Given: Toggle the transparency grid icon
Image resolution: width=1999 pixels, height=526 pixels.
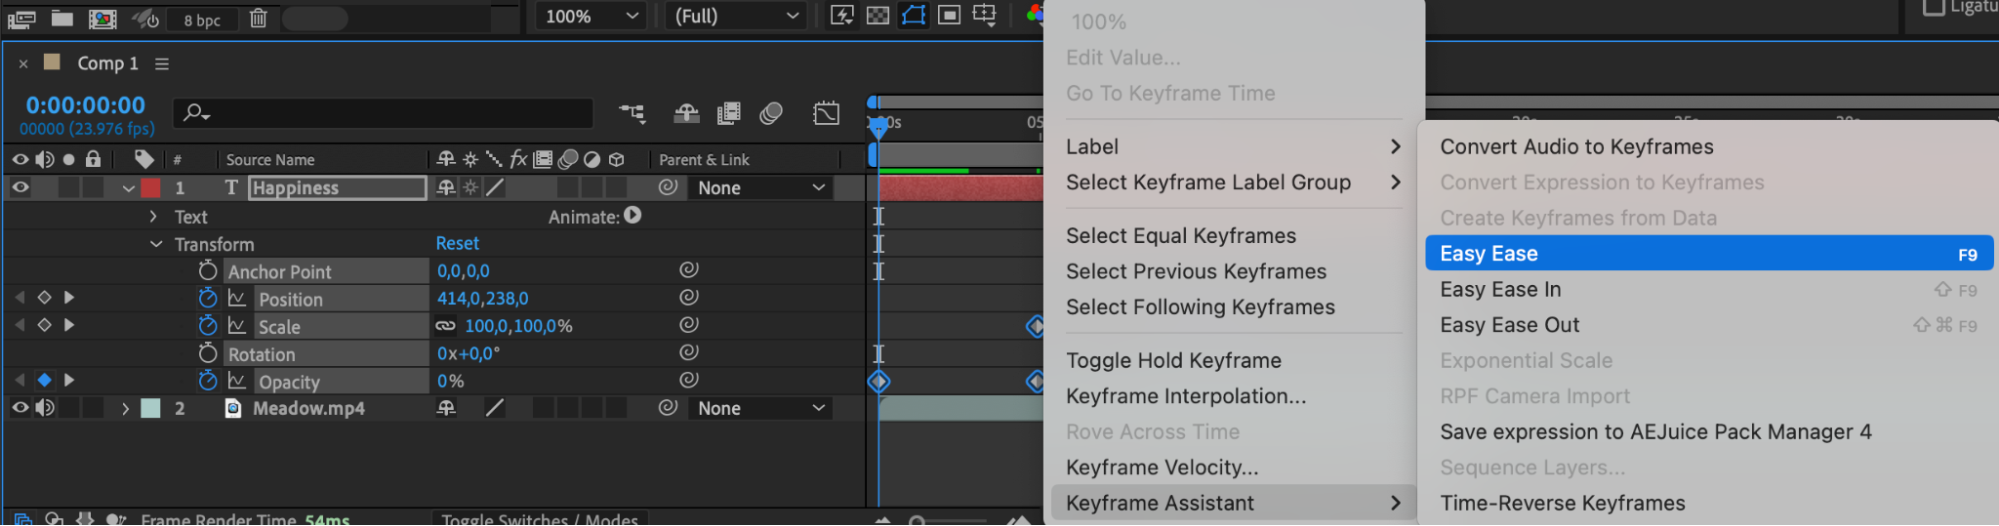Looking at the screenshot, I should pyautogui.click(x=877, y=15).
